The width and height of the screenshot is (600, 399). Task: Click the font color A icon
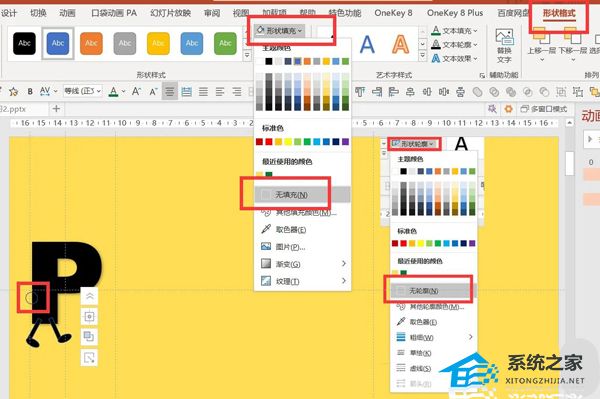113,92
